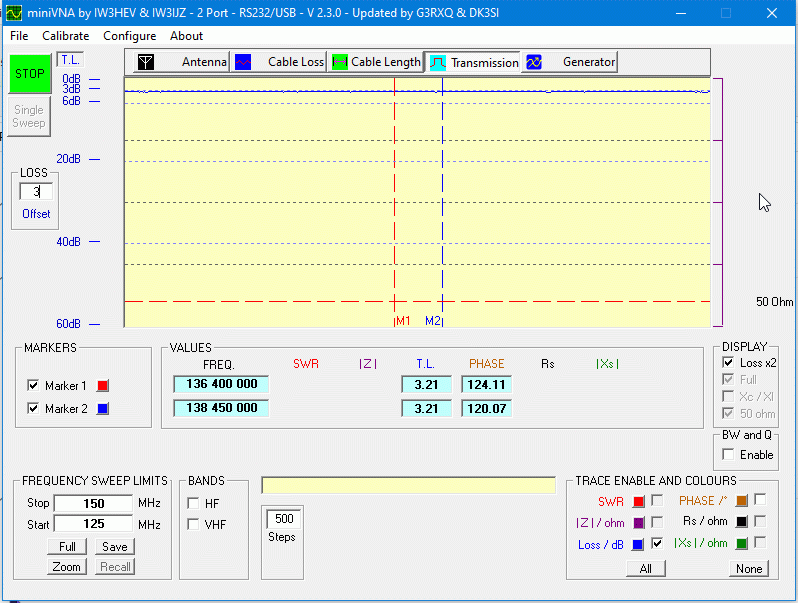This screenshot has width=798, height=603.
Task: Click the Full sweep button
Action: [x=67, y=547]
